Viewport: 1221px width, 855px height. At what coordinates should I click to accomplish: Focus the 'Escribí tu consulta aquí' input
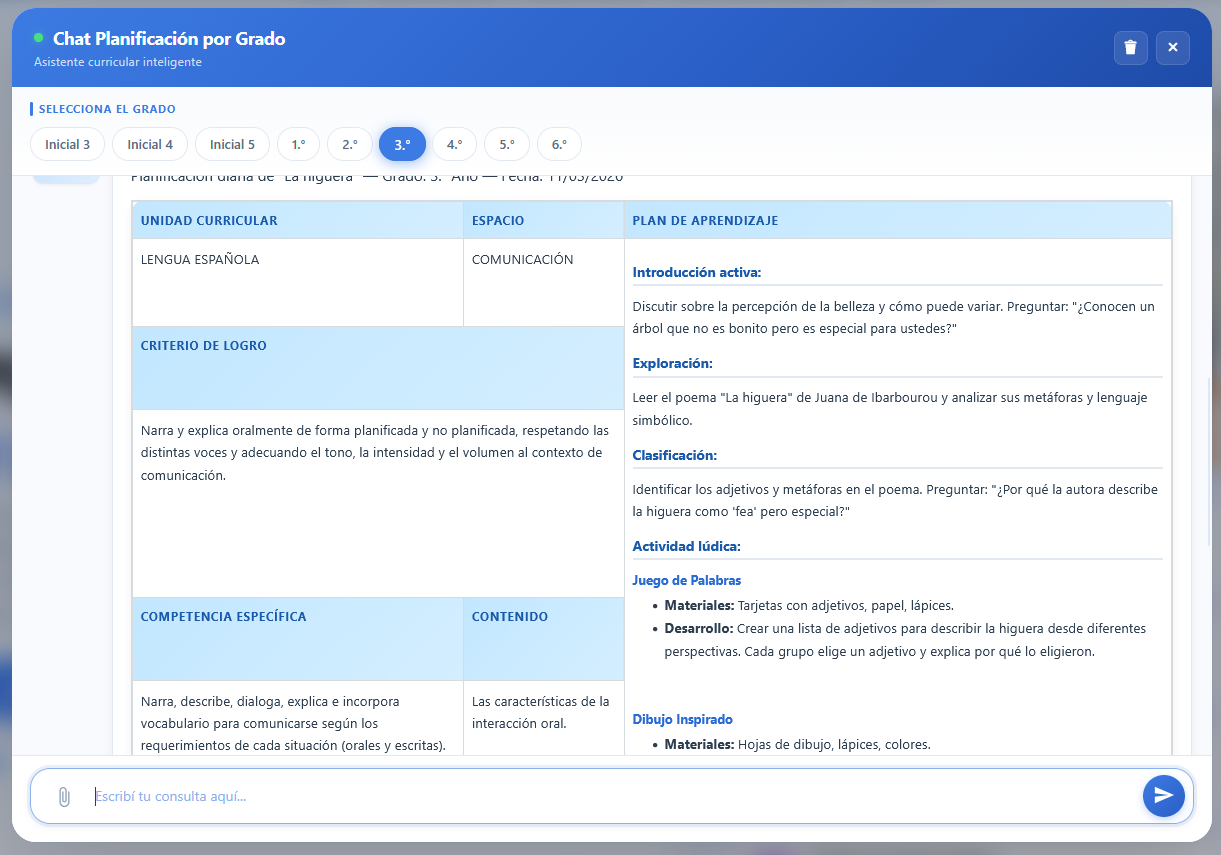(x=610, y=797)
